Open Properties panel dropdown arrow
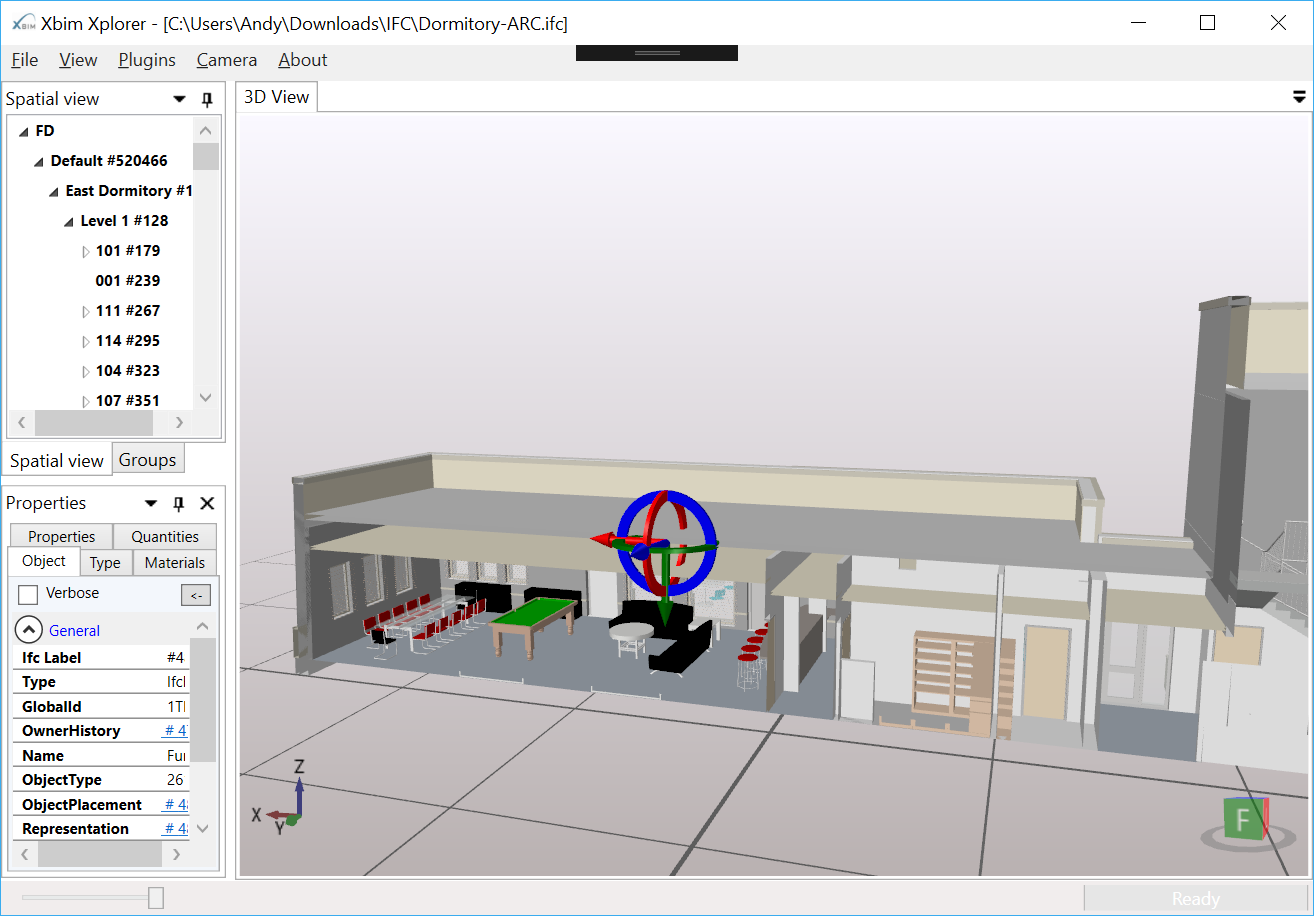 coord(151,503)
